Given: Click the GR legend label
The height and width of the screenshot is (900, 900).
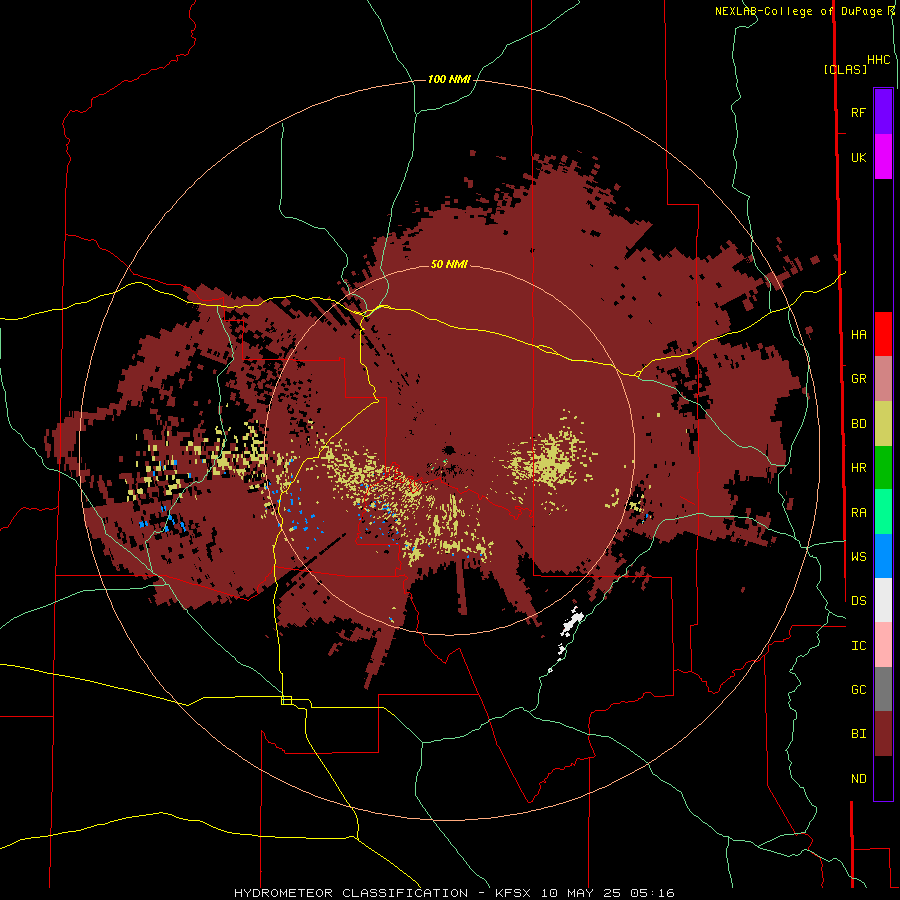Looking at the screenshot, I should point(858,379).
